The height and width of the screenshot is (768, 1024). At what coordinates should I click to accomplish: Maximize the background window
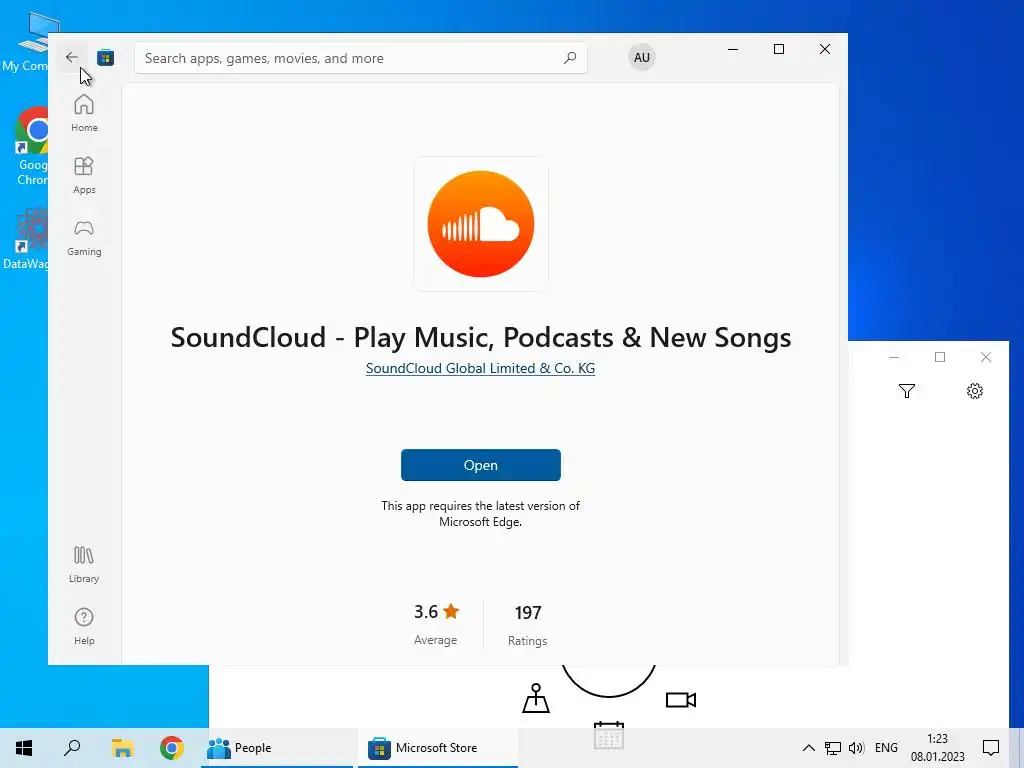940,357
